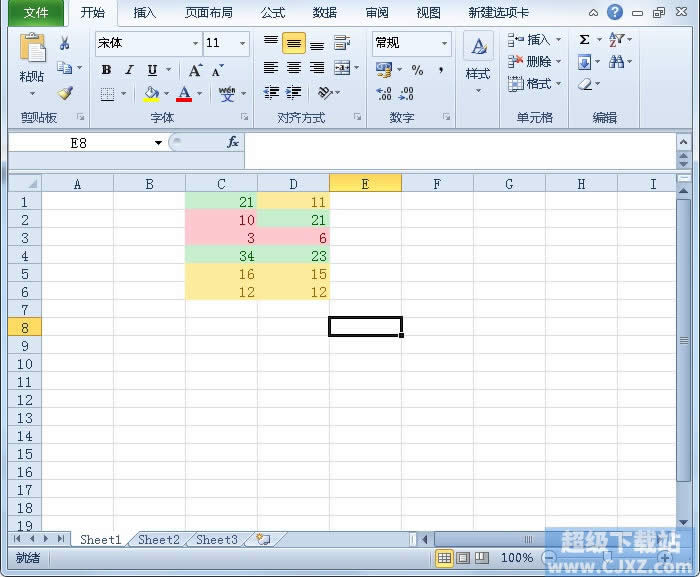Click the wén phonetic guide icon
Screen dimensions: 700x577
tap(227, 94)
